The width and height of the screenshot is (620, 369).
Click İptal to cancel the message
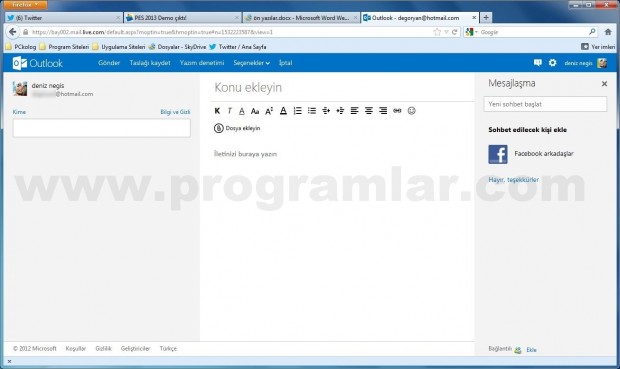285,63
